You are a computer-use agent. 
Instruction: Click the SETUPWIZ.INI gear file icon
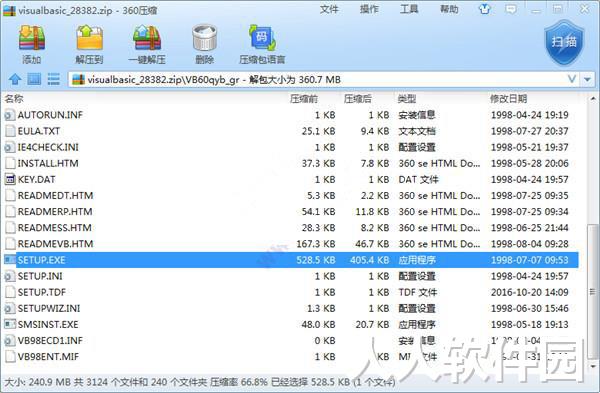(10, 308)
